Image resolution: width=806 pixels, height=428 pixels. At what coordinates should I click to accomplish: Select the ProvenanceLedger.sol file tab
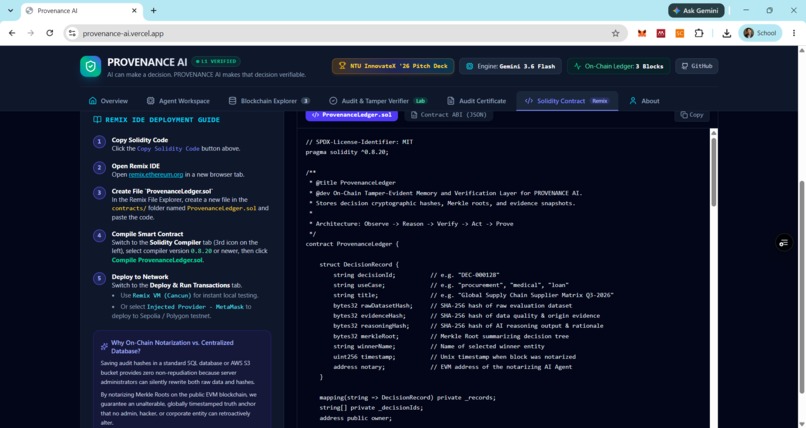(352, 115)
